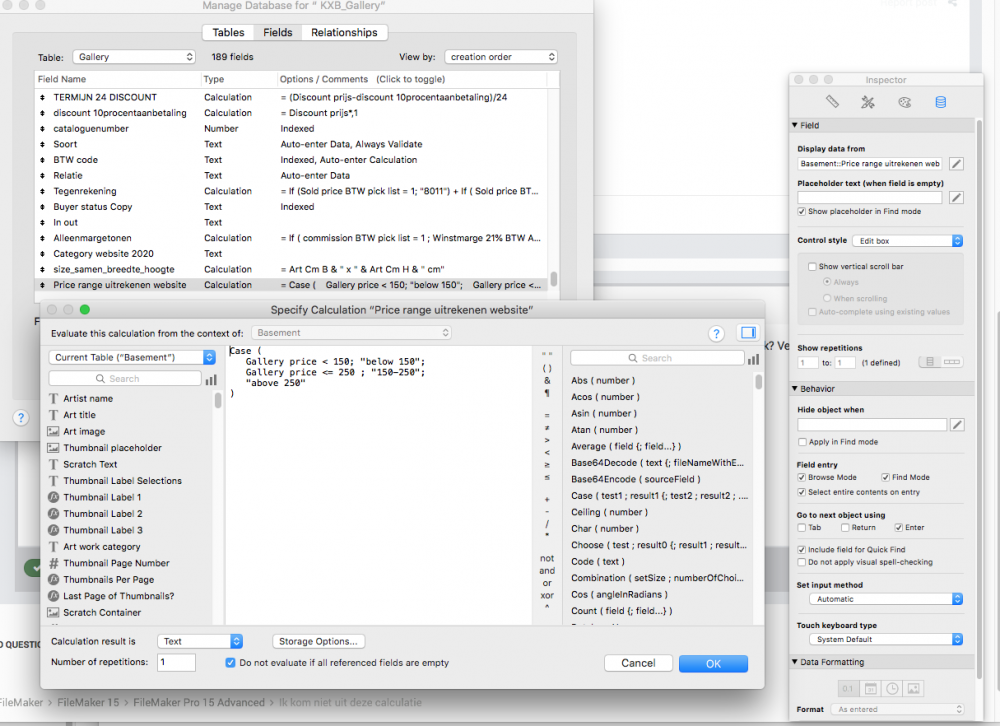The width and height of the screenshot is (1000, 726).
Task: Toggle Include field for Quick Find
Action: [802, 550]
